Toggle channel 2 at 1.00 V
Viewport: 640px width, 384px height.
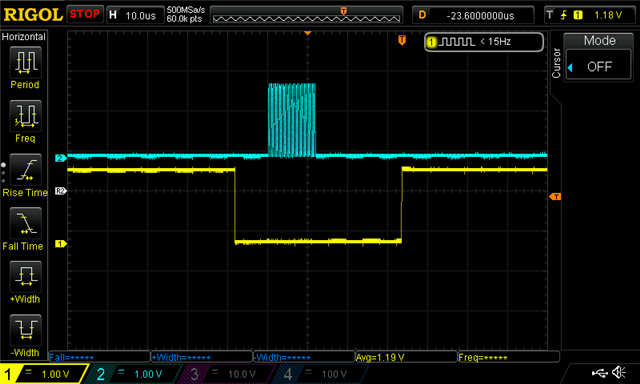click(x=131, y=373)
